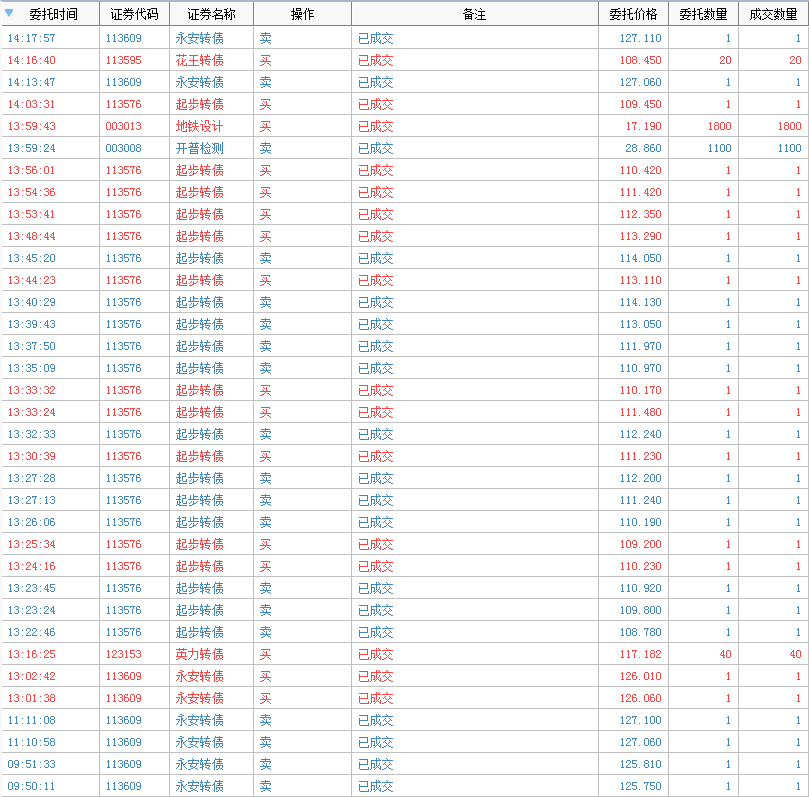Viewport: 809px width, 797px height.
Task: Sort by 证券代码 column header
Action: [134, 14]
